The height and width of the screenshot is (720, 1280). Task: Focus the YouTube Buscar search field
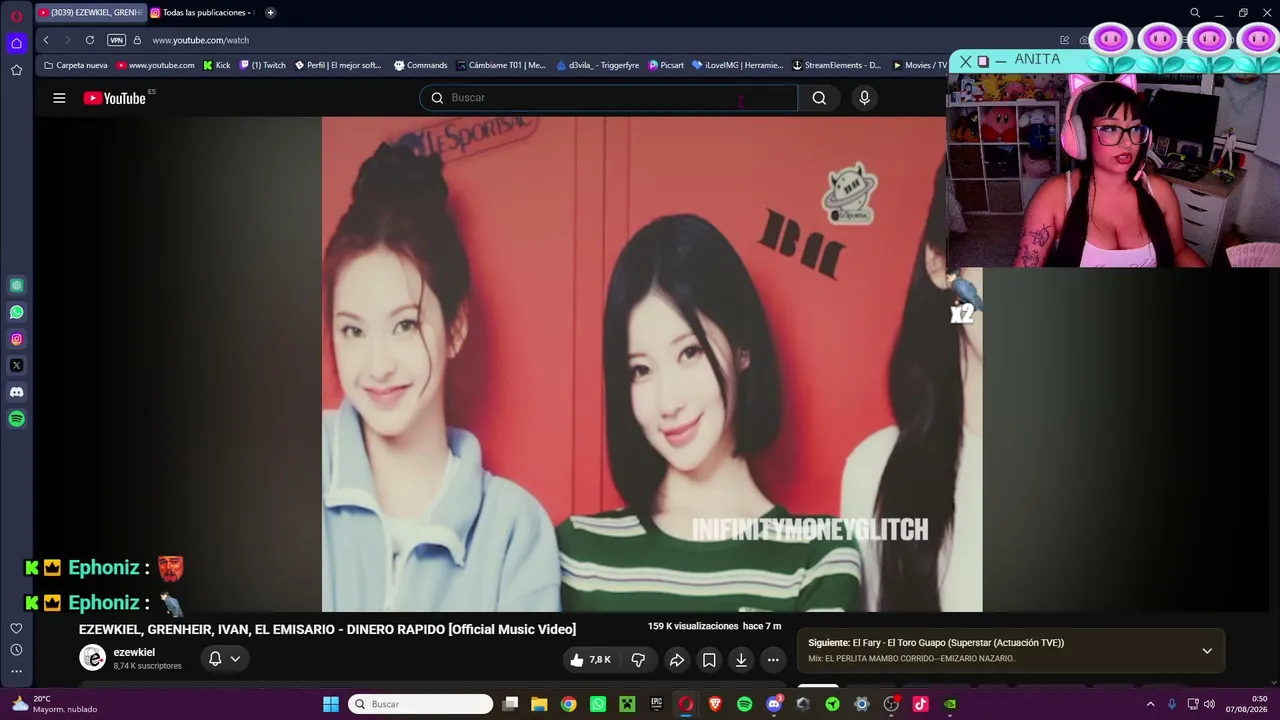(609, 98)
